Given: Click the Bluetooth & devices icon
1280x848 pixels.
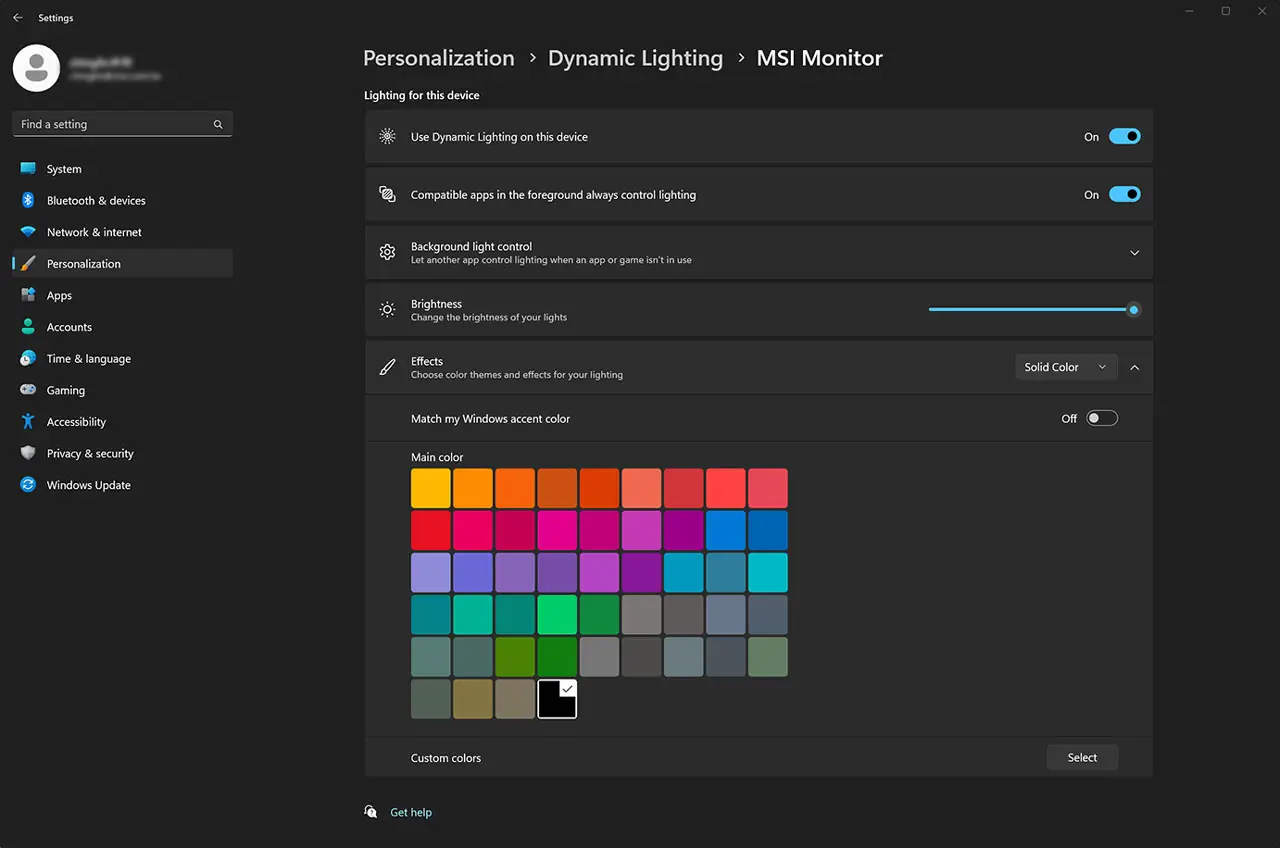Looking at the screenshot, I should [28, 200].
